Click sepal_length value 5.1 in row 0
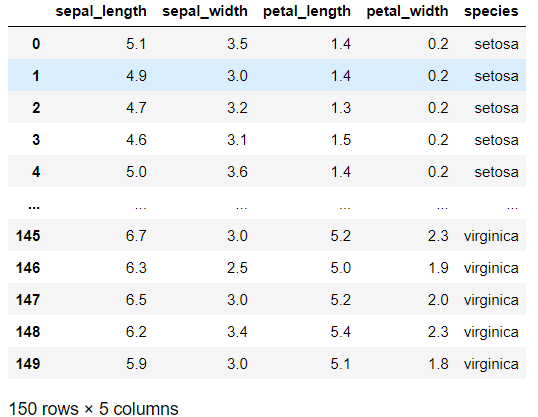 136,44
